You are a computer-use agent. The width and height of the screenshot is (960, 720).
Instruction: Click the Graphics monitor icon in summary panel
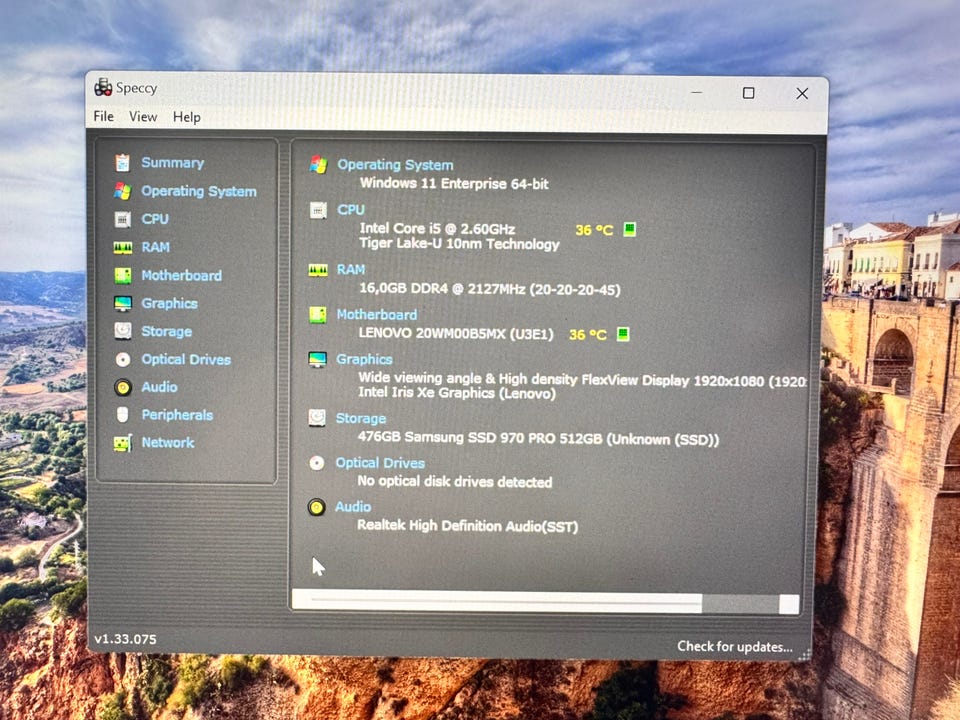[x=317, y=359]
